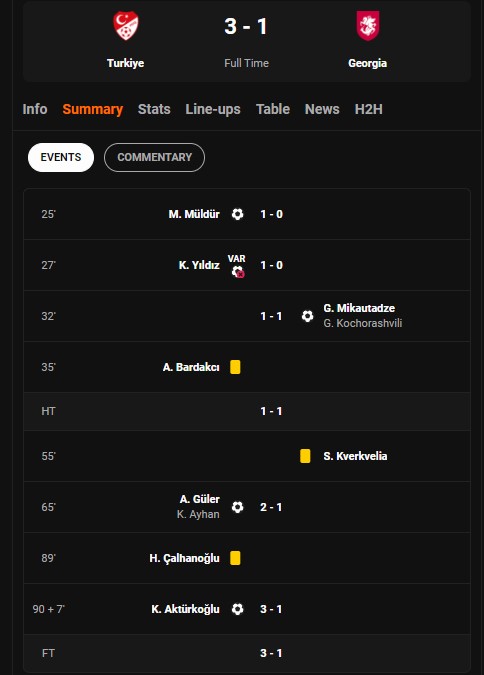The height and width of the screenshot is (675, 484).
Task: Click the Turkiye team crest
Action: coord(126,26)
